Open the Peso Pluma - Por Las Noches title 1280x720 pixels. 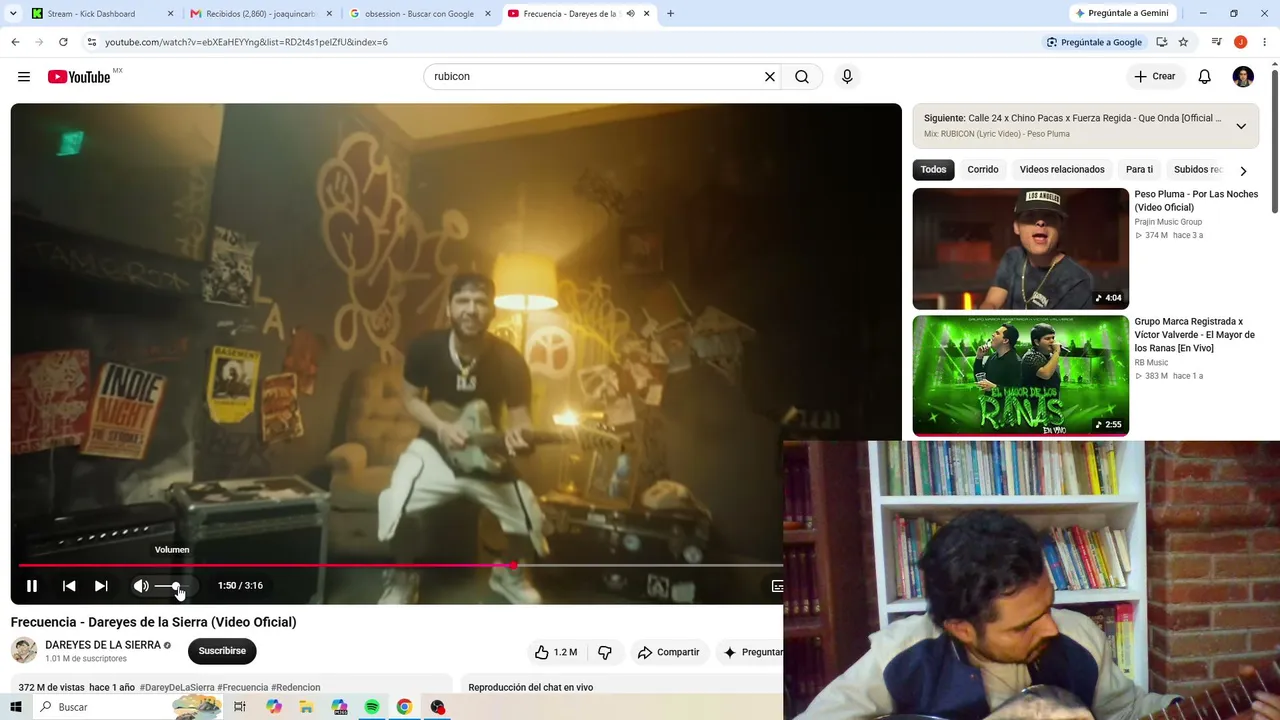point(1196,201)
